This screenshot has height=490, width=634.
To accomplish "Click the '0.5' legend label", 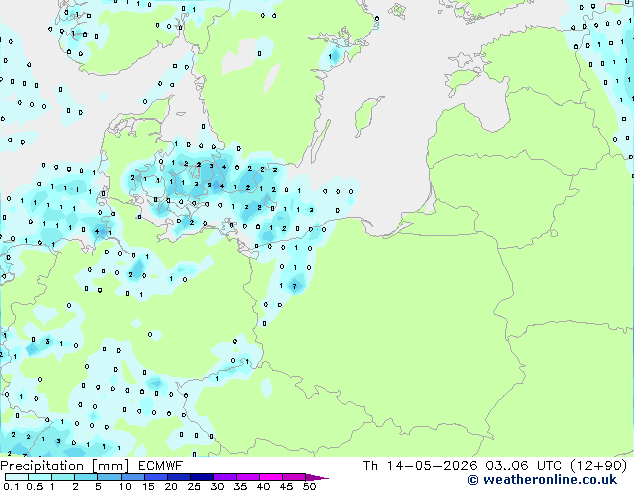I will coord(34,486).
